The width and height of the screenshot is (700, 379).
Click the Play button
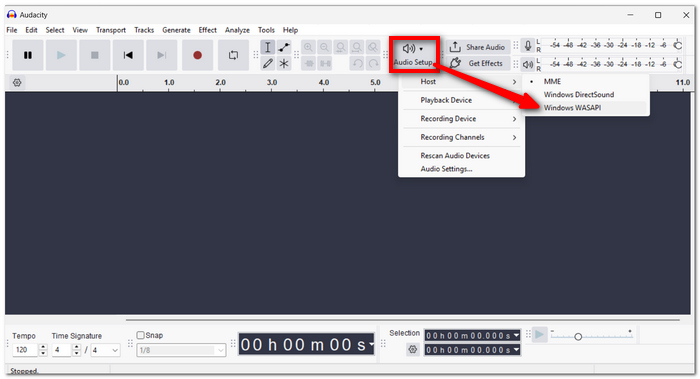click(x=61, y=55)
